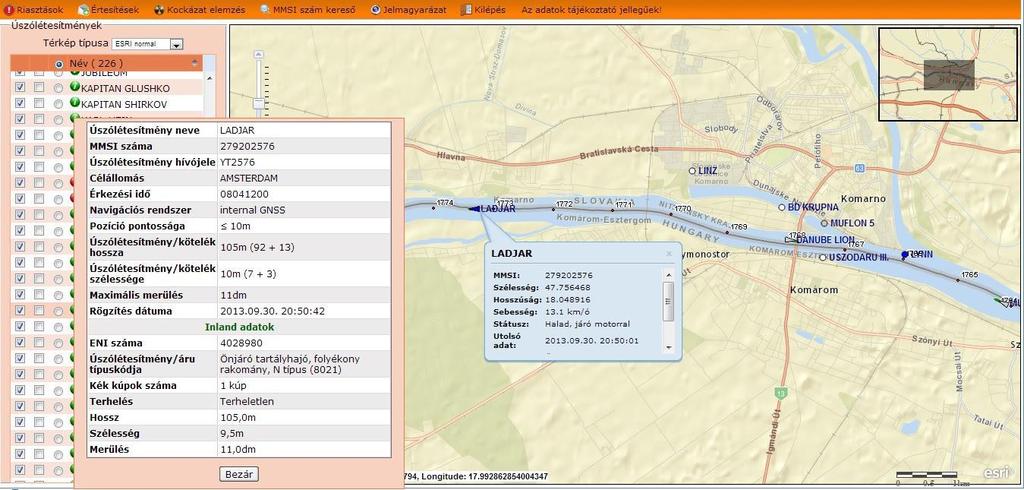Click the road 13 shield on map

click(x=780, y=393)
